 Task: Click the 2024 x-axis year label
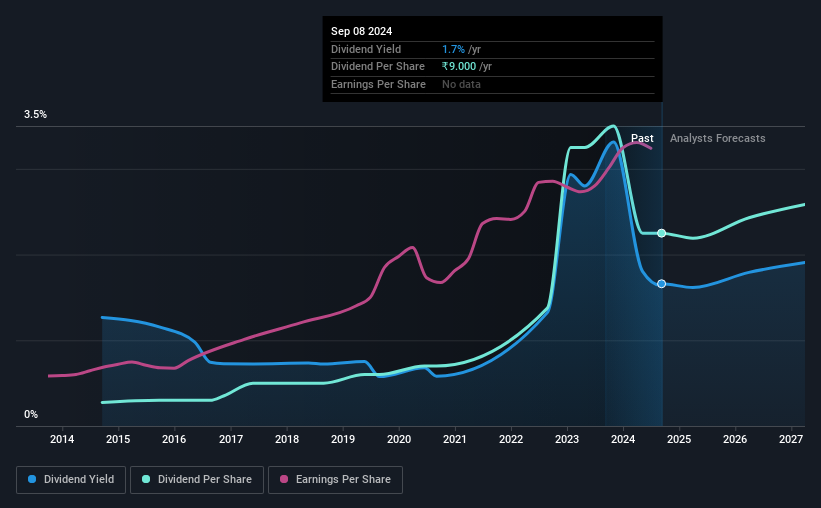click(x=623, y=439)
